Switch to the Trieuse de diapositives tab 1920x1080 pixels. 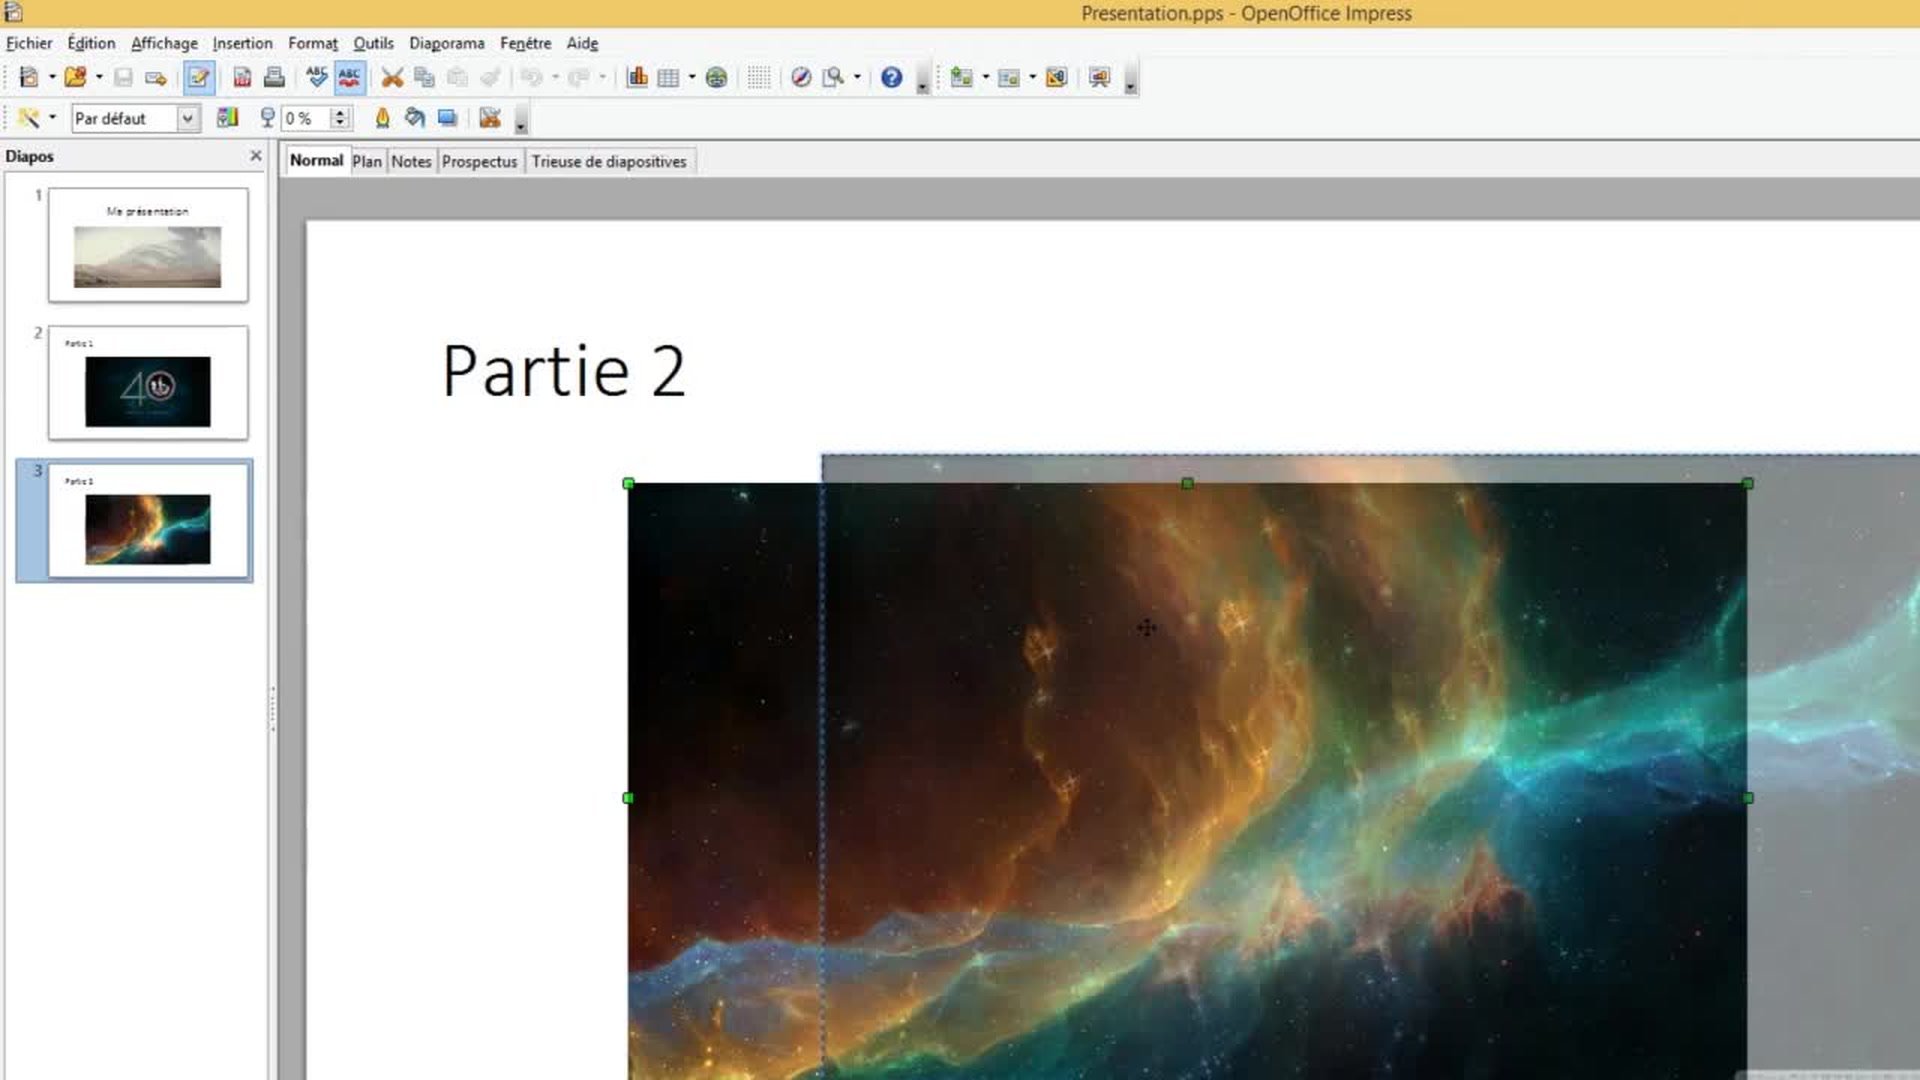click(608, 161)
